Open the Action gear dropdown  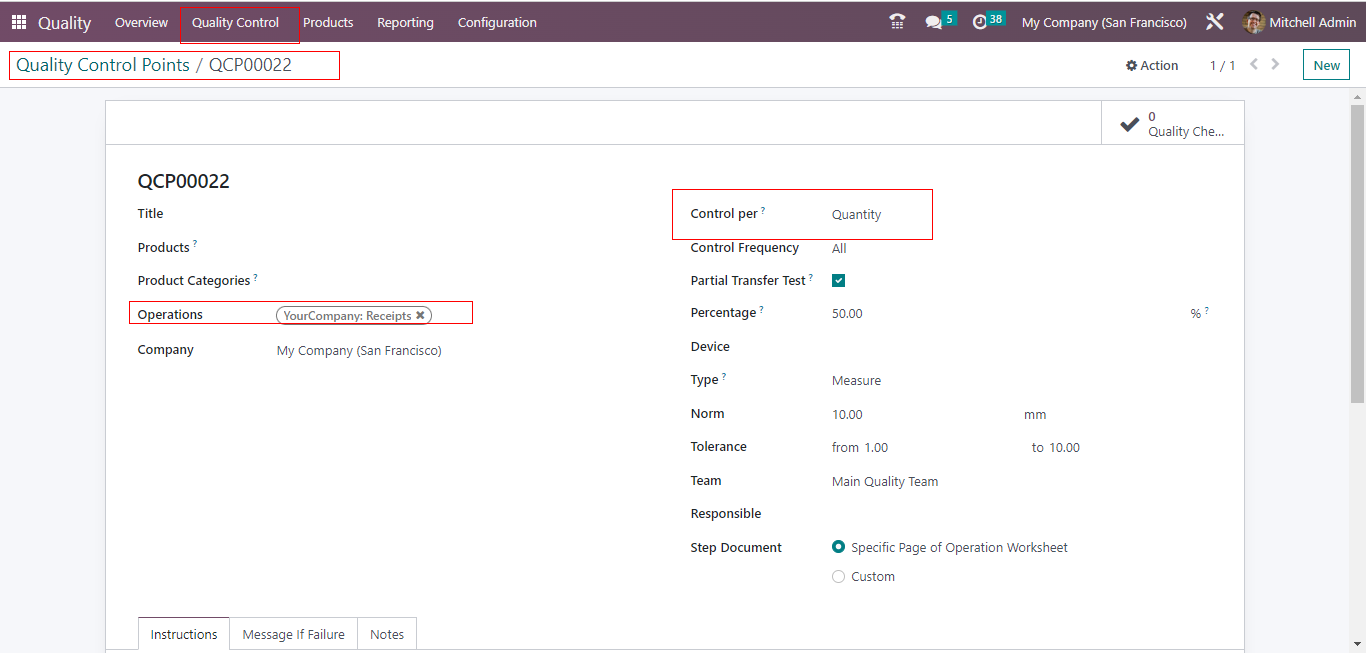[1152, 66]
